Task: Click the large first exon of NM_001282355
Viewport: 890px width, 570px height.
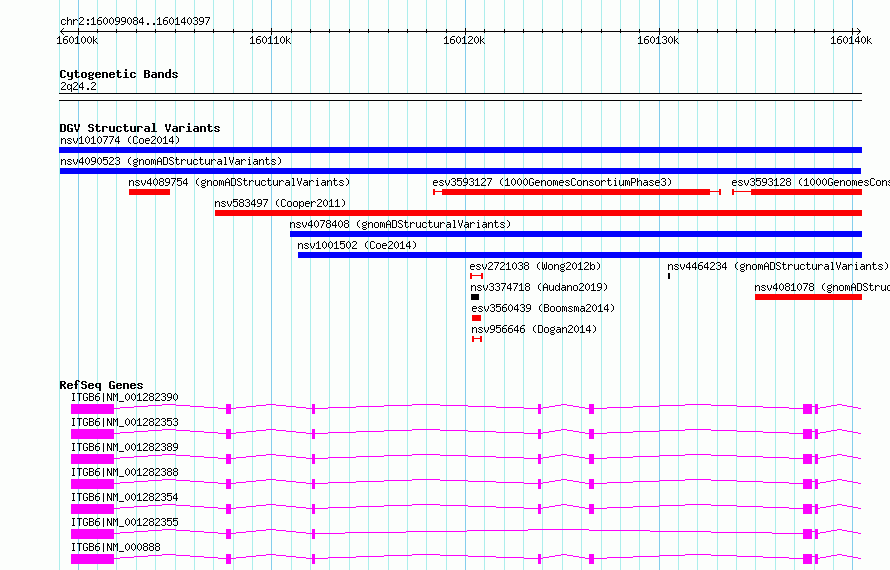Action: point(93,534)
